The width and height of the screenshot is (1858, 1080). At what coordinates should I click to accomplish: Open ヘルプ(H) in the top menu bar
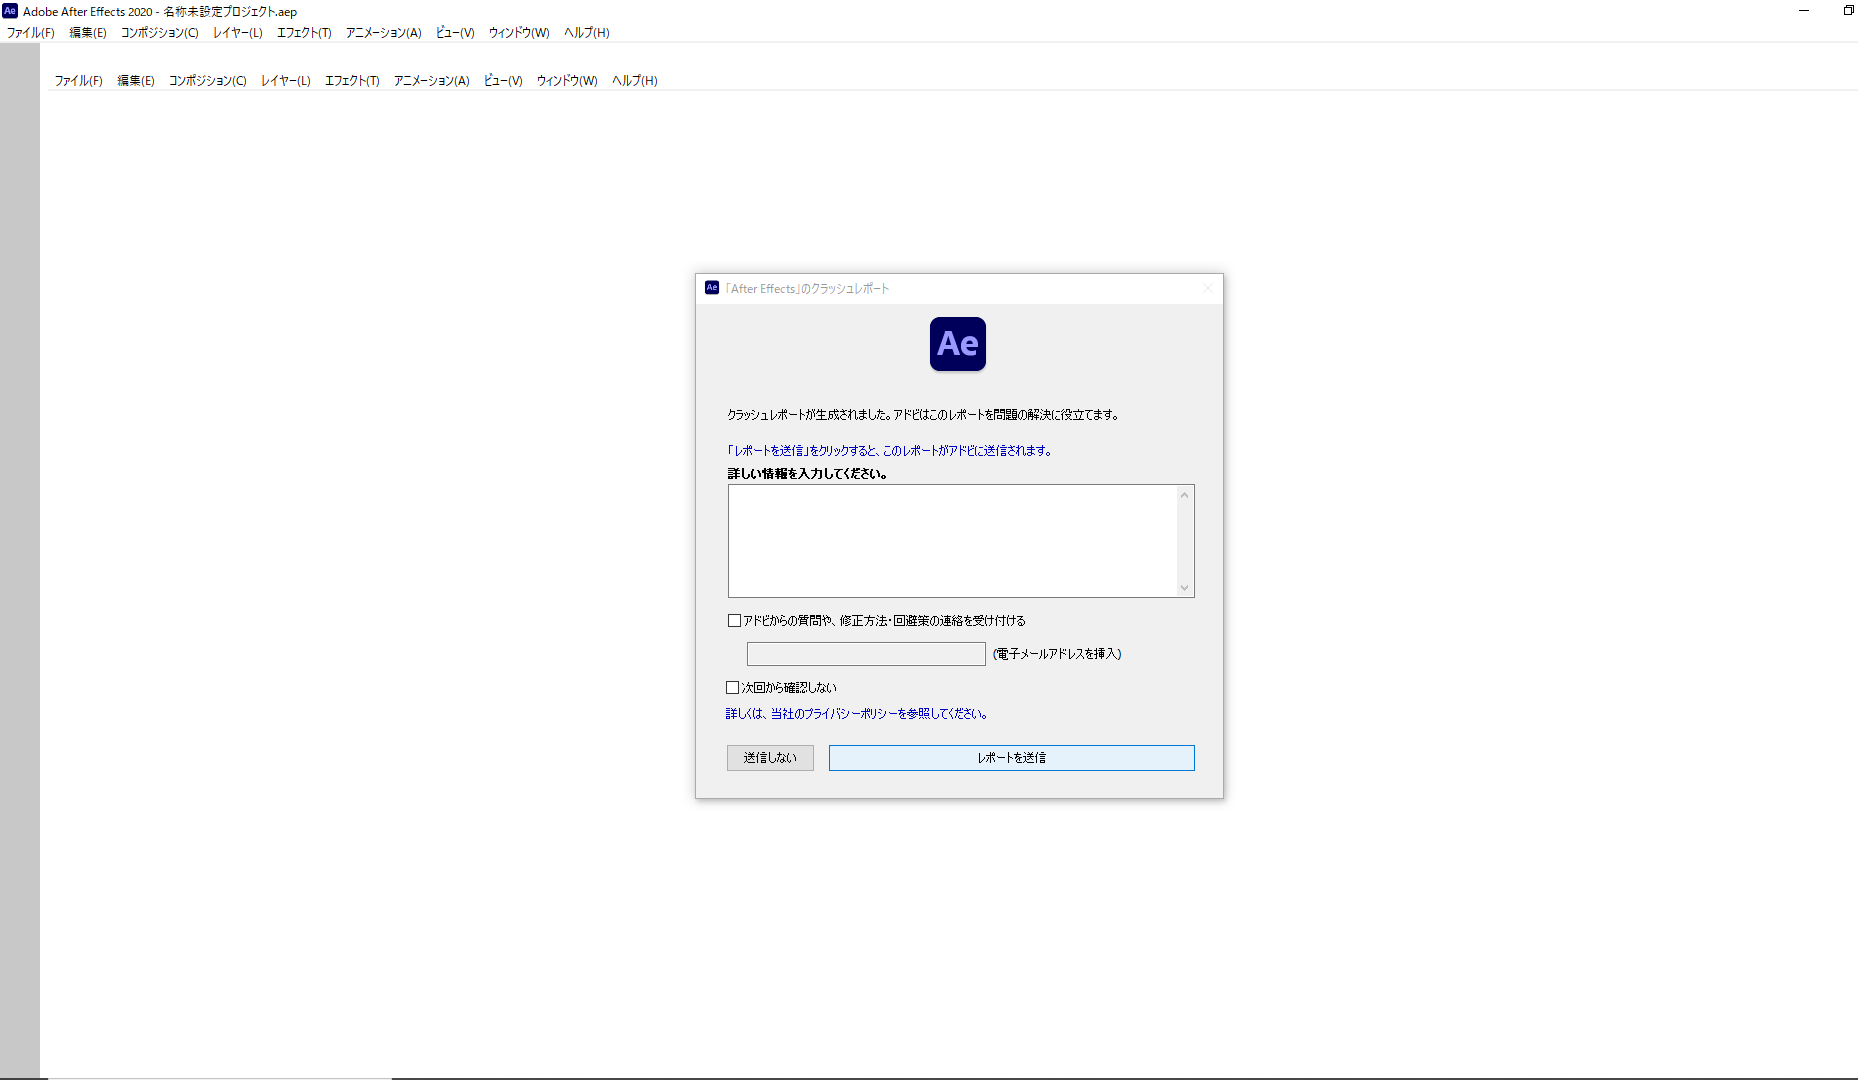(x=587, y=33)
